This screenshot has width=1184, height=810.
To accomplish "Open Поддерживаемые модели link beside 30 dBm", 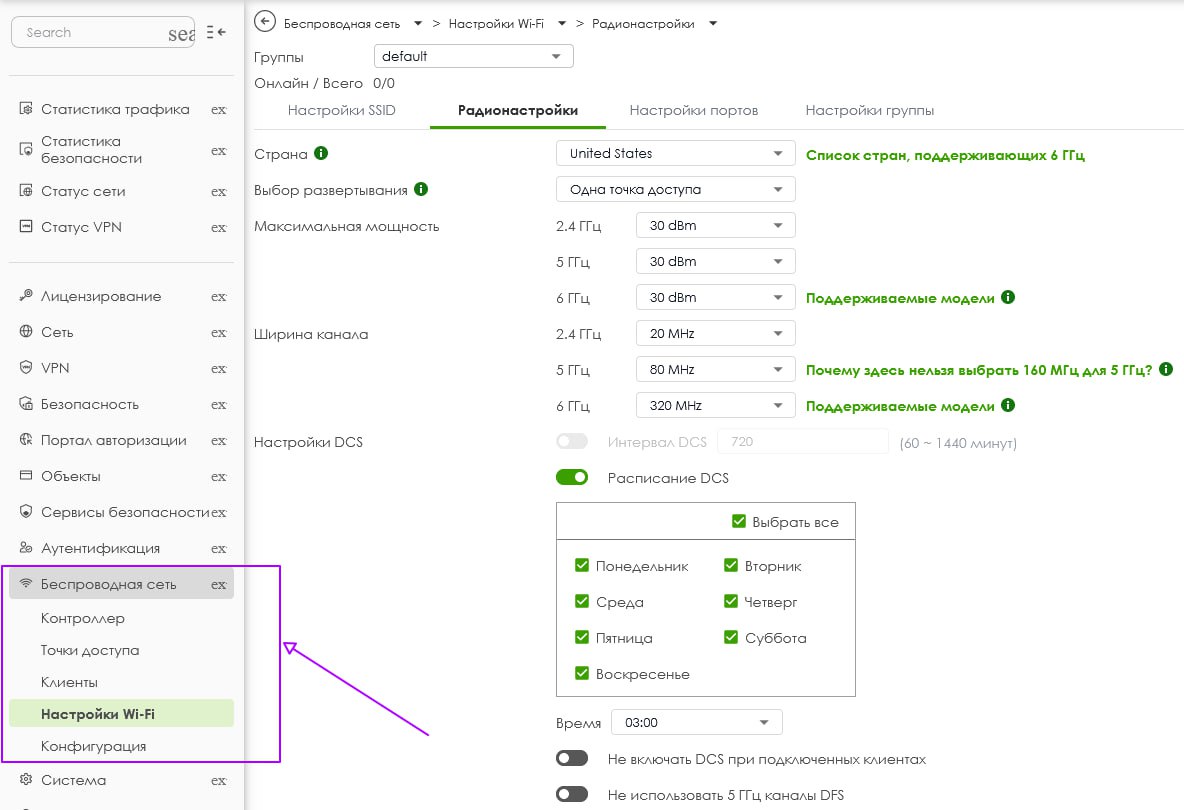I will pos(900,298).
